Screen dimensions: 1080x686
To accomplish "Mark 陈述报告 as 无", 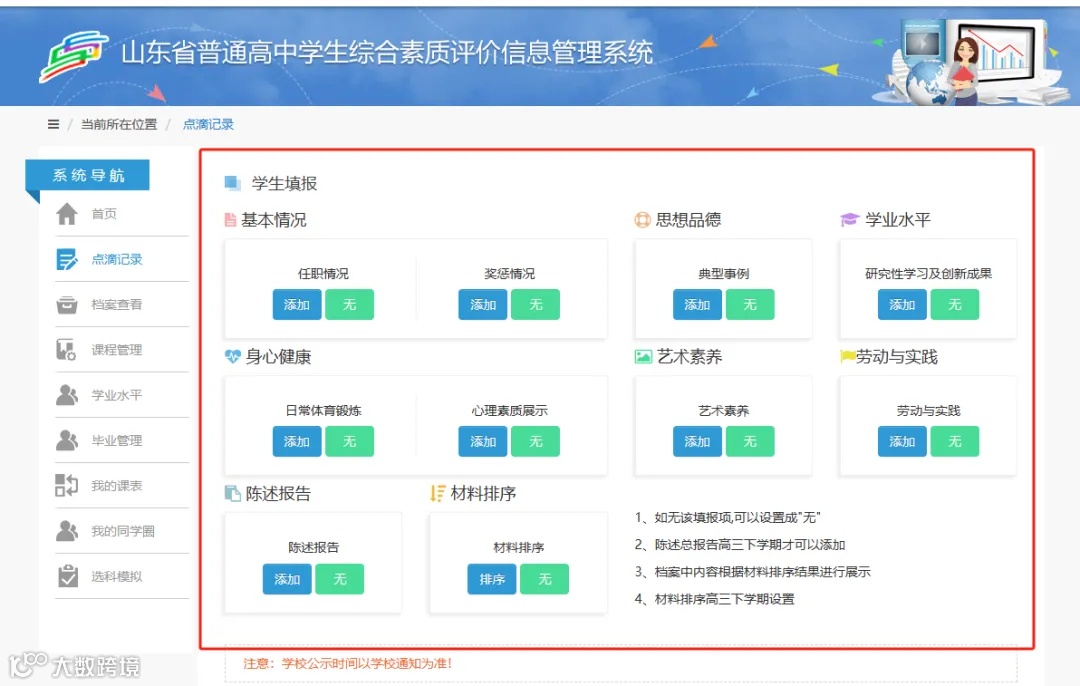I will (x=340, y=578).
